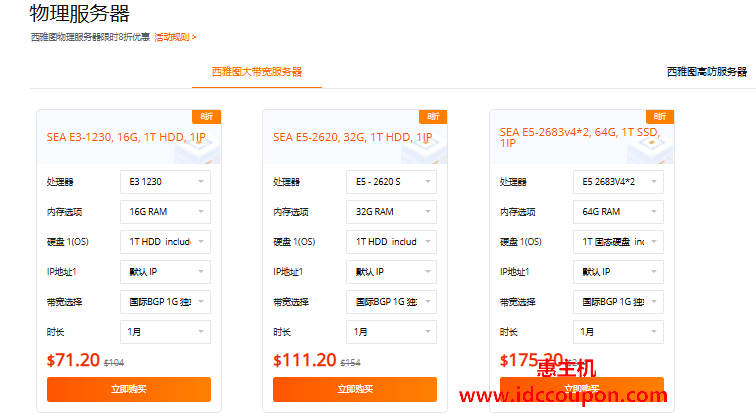This screenshot has height=418, width=756.
Task: Click the SEA E5-2620, 32G, 1T HDD title
Action: 352,137
